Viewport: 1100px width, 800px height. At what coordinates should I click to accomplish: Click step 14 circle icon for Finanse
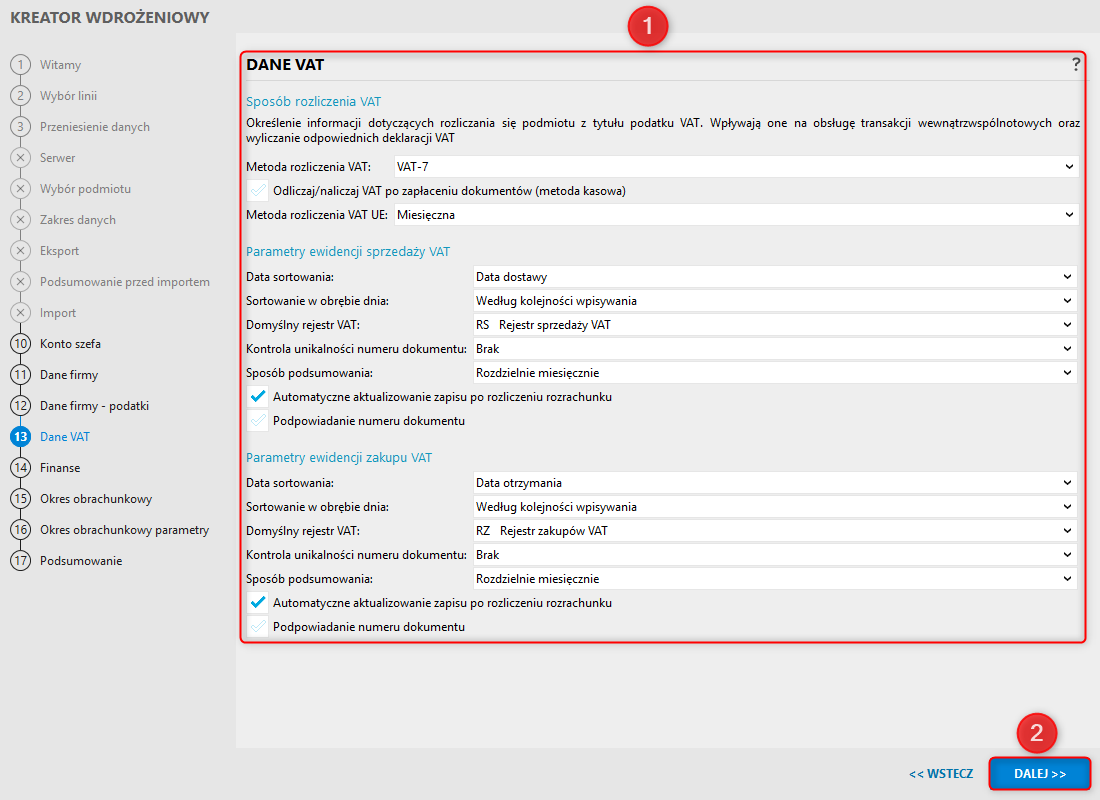click(20, 467)
